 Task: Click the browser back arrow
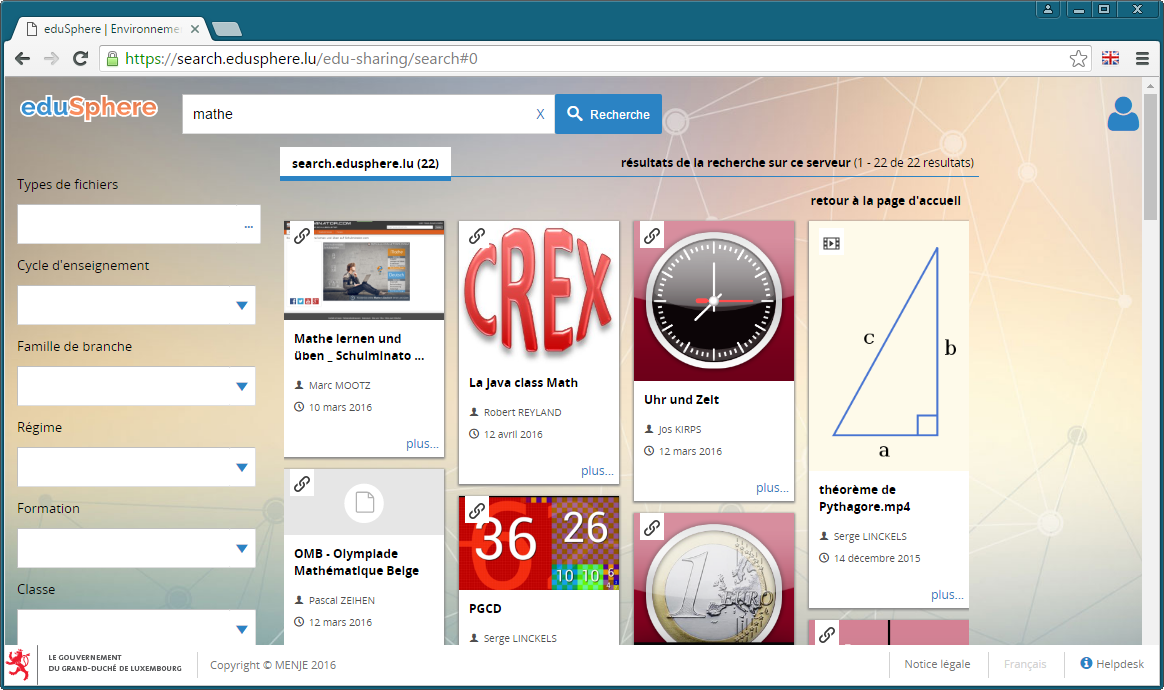[22, 59]
